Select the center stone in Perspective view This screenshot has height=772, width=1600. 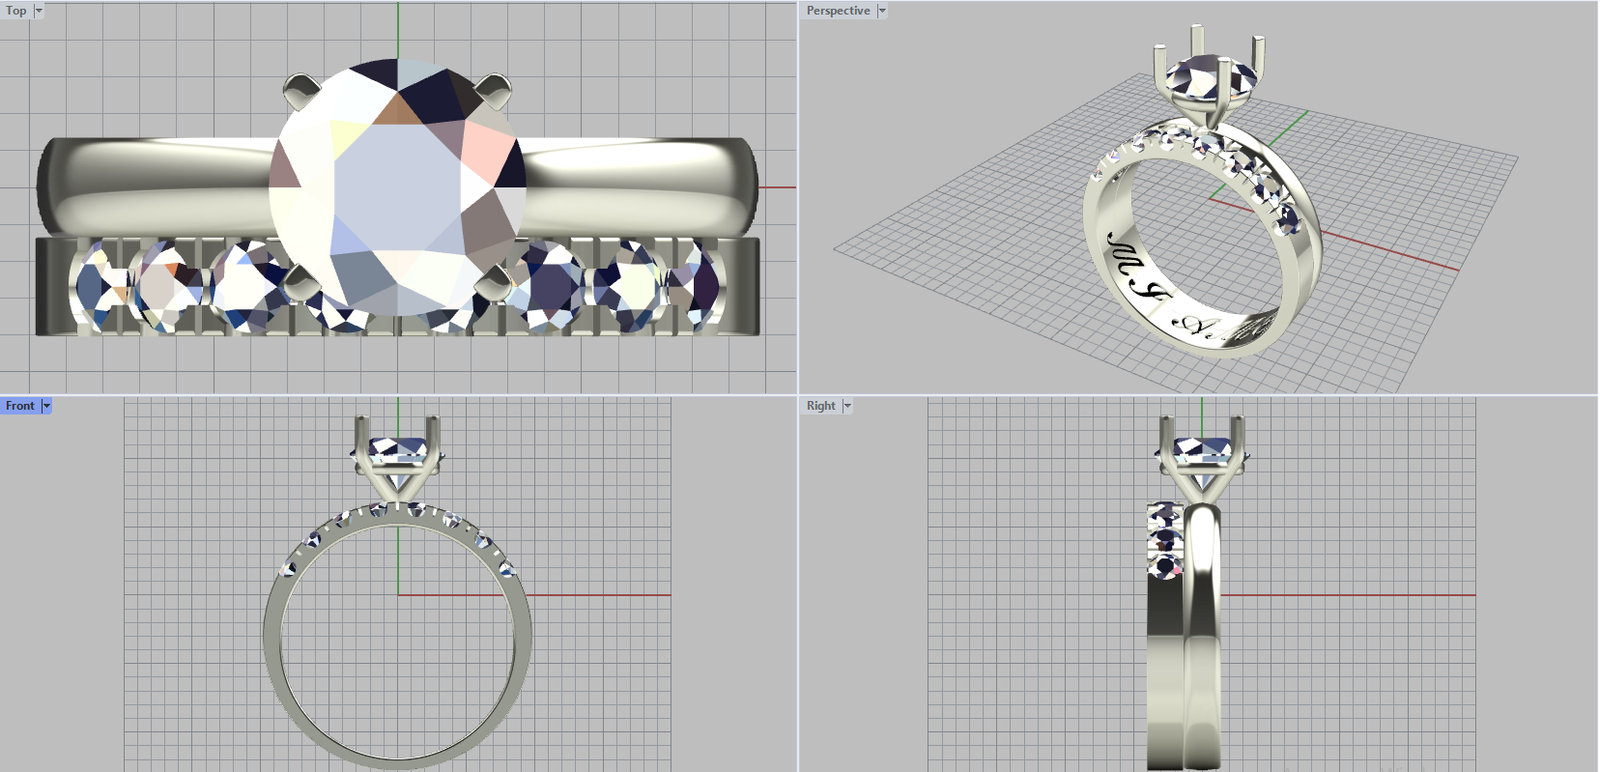[1205, 78]
